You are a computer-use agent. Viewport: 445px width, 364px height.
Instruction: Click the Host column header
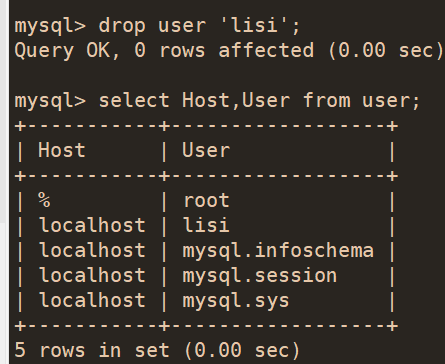(62, 150)
